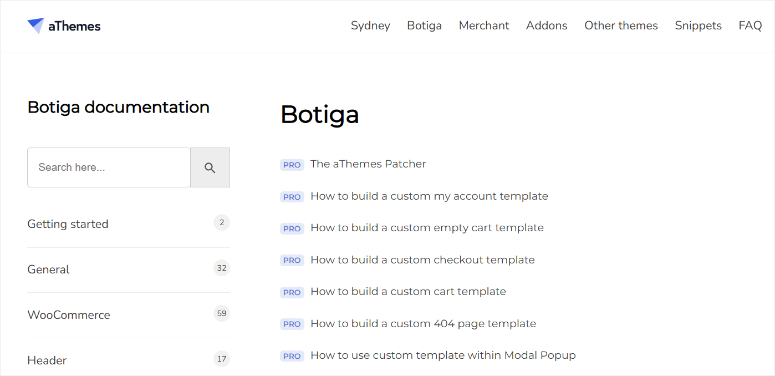Open custom my account template article
Viewport: 775px width, 376px height.
[x=429, y=196]
